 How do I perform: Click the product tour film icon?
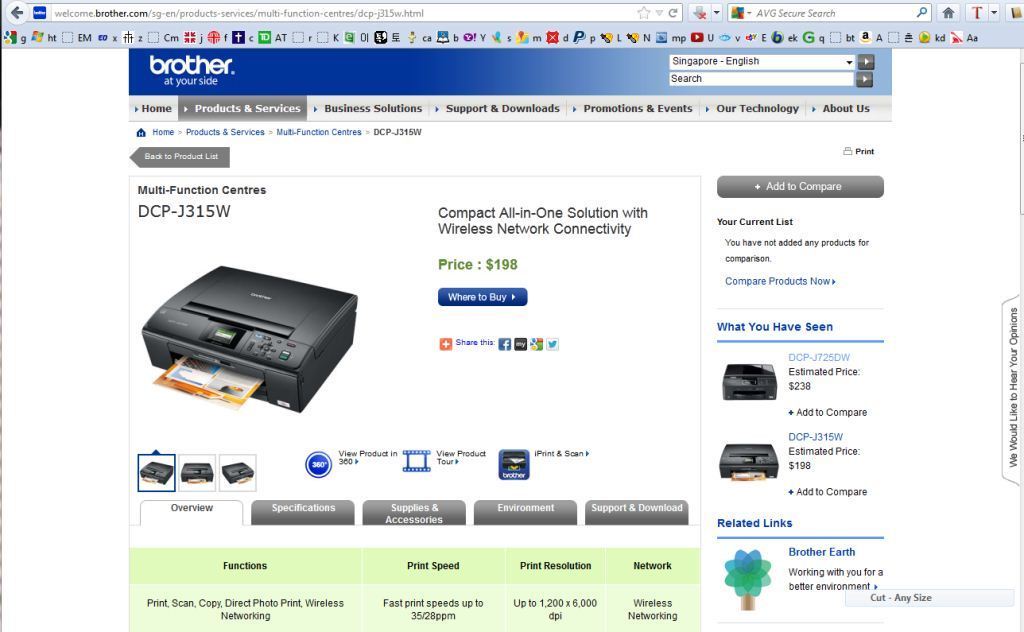coord(416,461)
